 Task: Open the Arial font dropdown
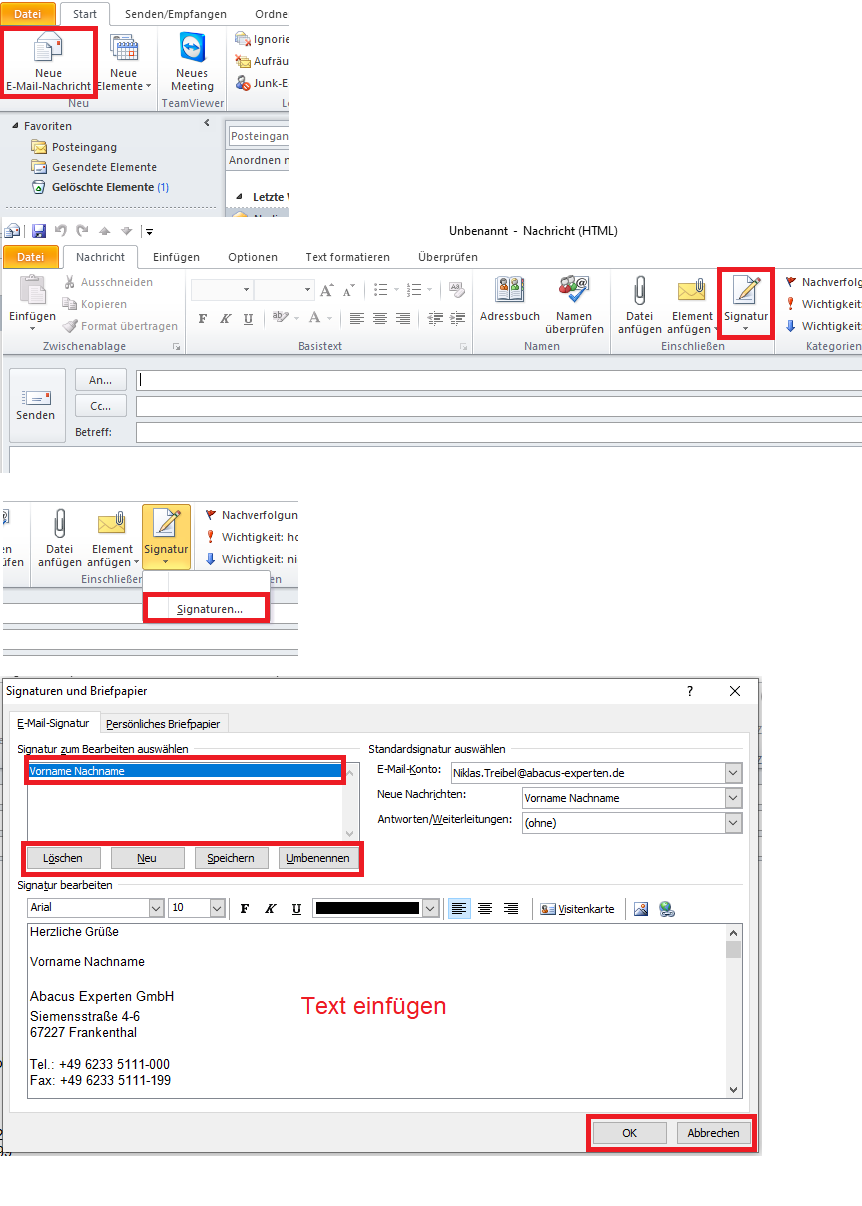[156, 908]
